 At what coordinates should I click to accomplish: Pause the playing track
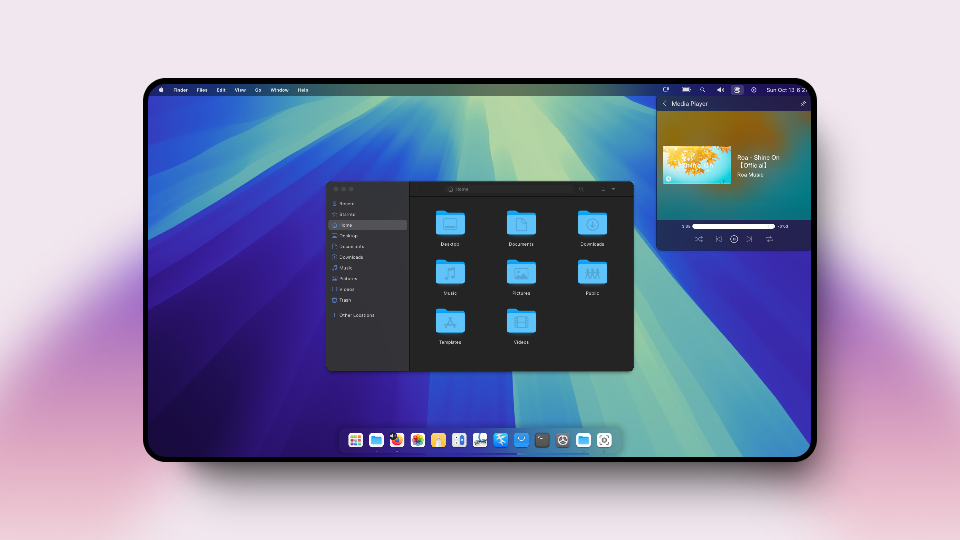(x=734, y=239)
